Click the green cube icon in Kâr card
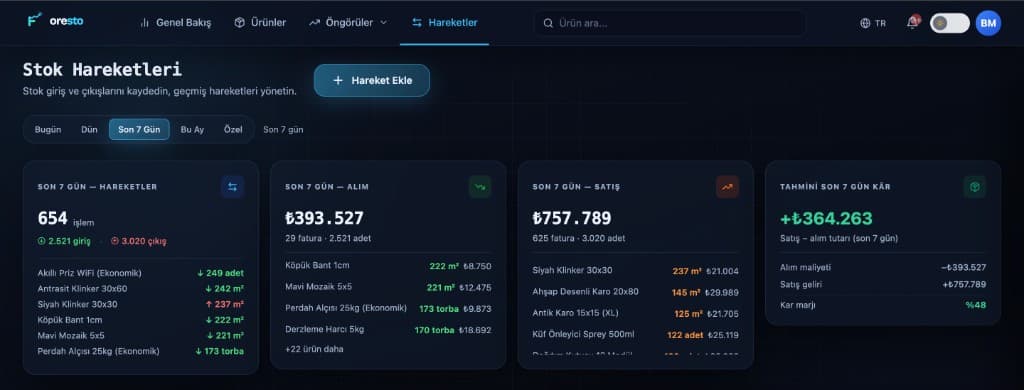The width and height of the screenshot is (1024, 390). (975, 187)
